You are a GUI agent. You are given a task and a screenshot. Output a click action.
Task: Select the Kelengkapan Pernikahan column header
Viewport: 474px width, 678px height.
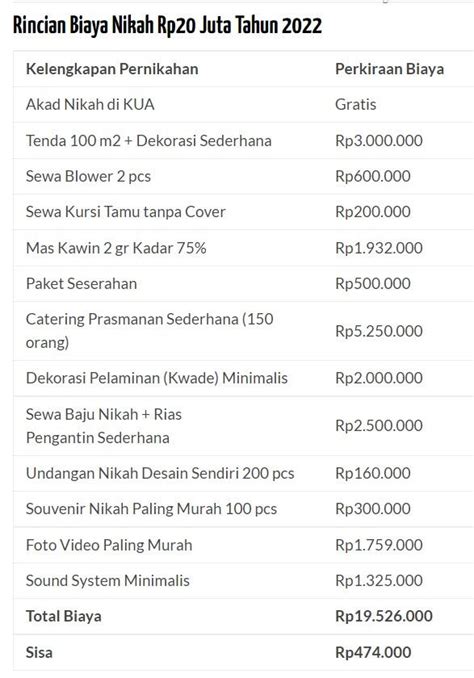click(112, 69)
